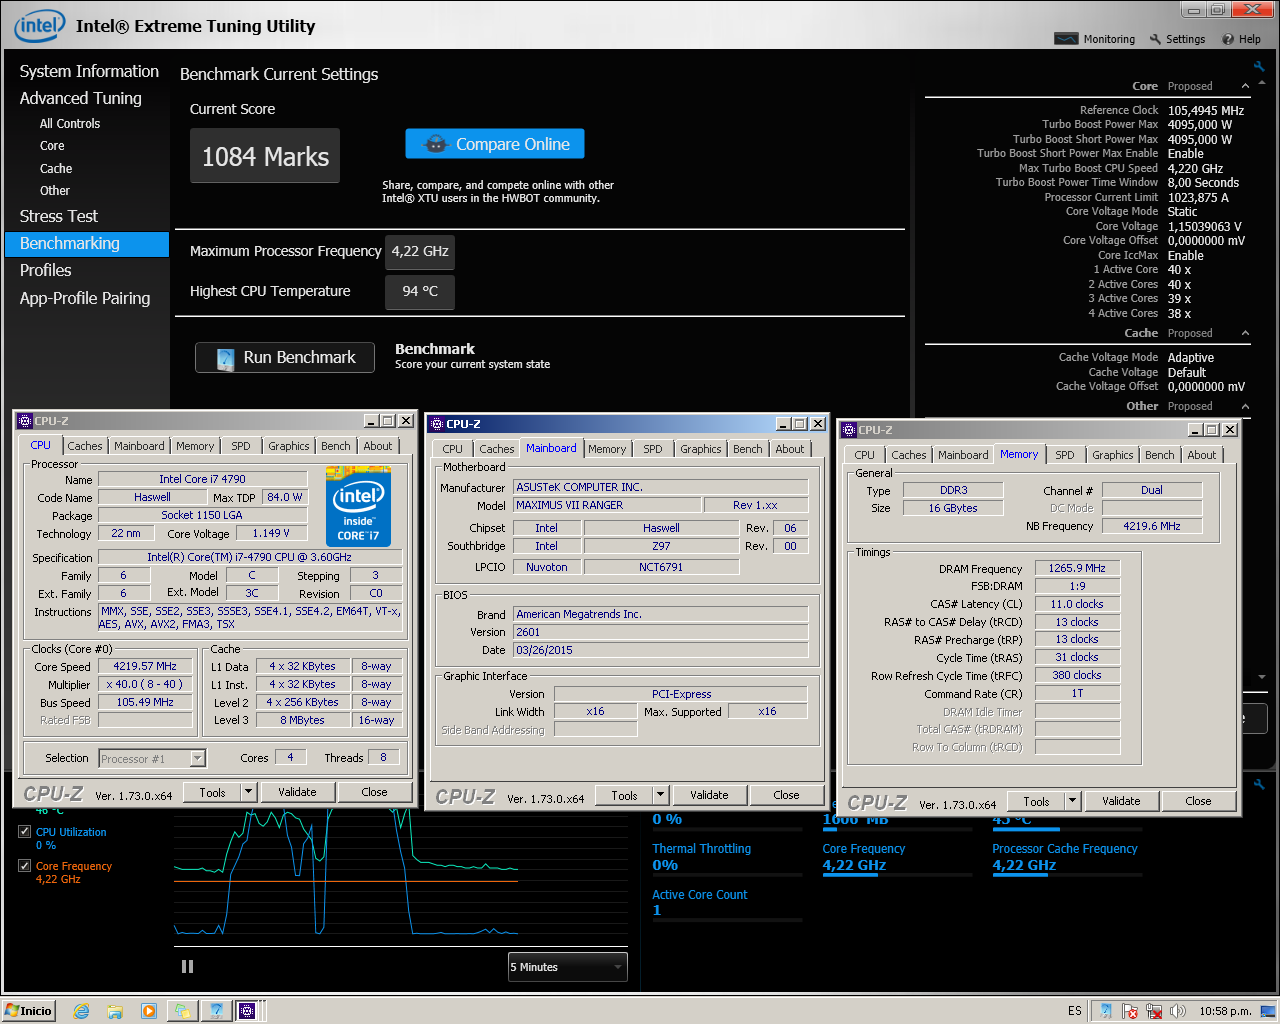Screen dimensions: 1280x1024
Task: Open the CPU-Z system menu icon in the CPU window
Action: click(25, 421)
